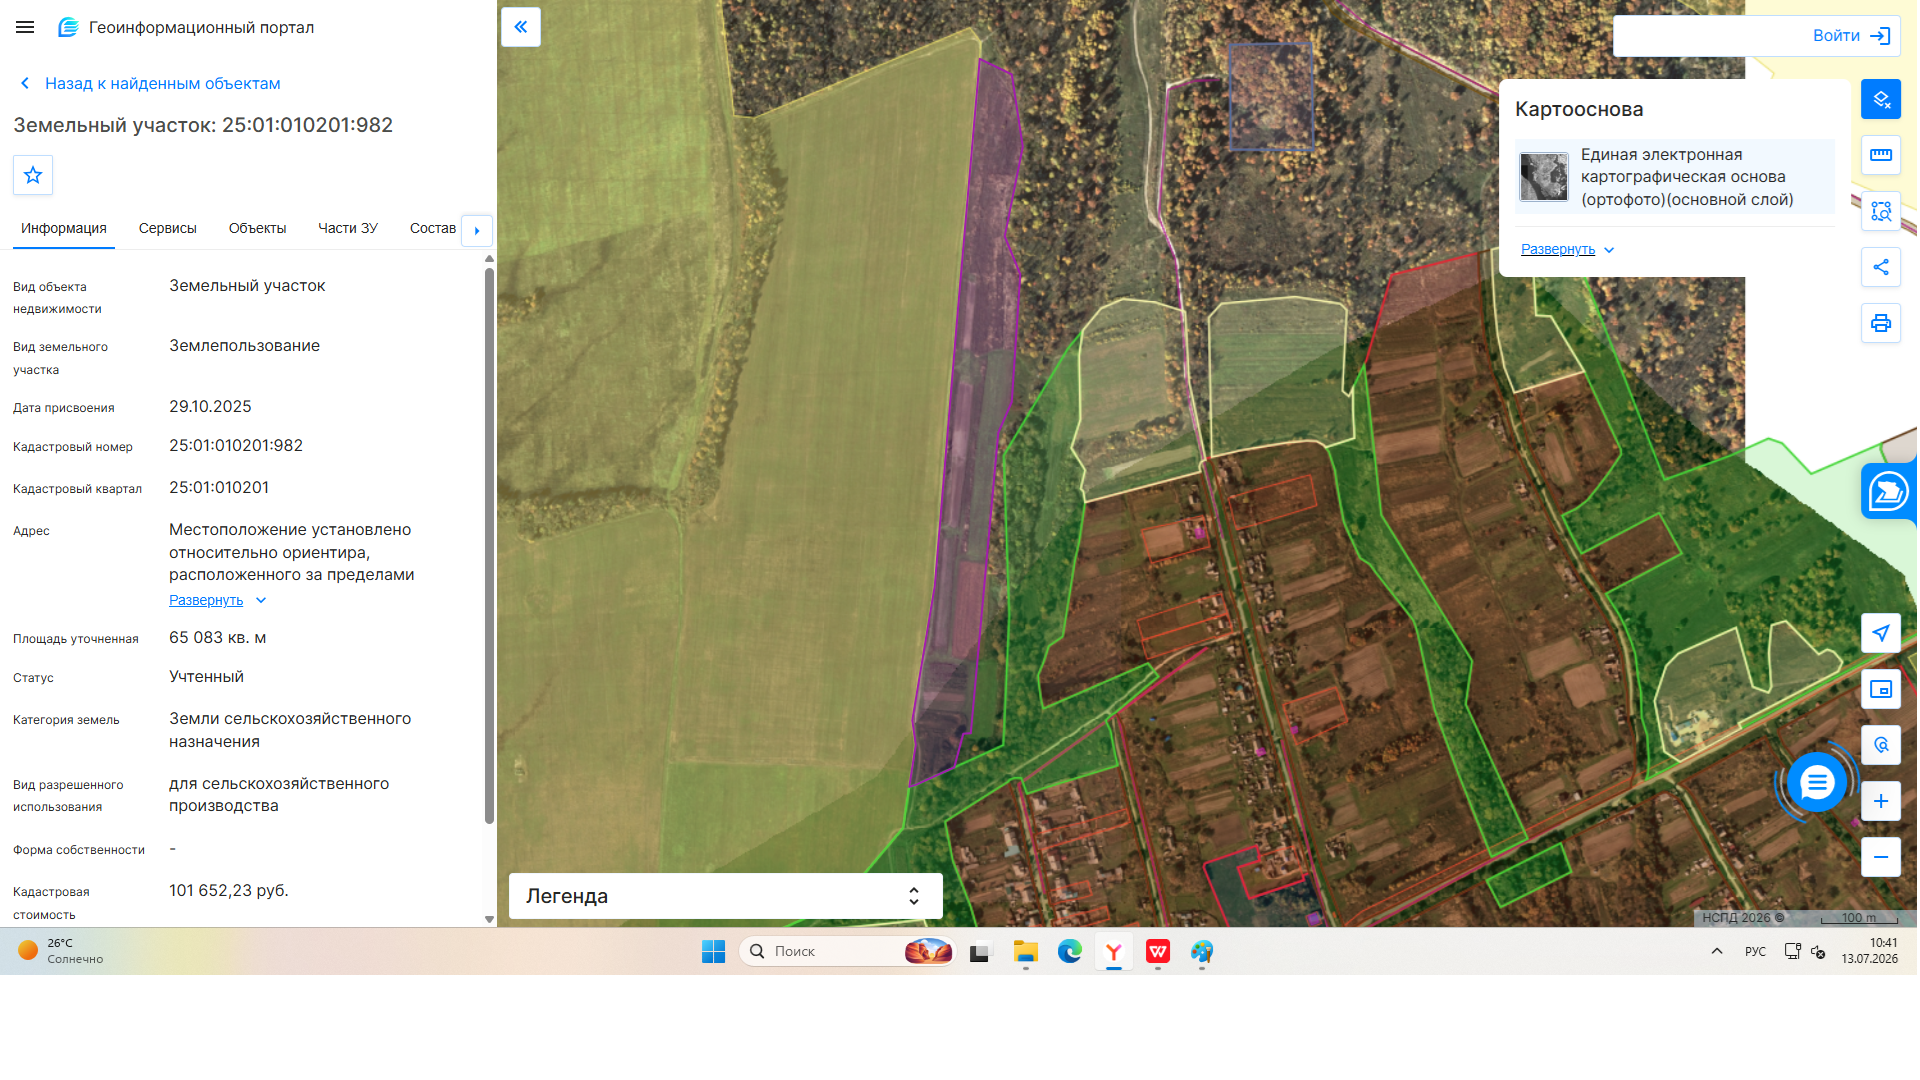Image resolution: width=1920 pixels, height=1080 pixels.
Task: Print the map using printer icon
Action: [1880, 323]
